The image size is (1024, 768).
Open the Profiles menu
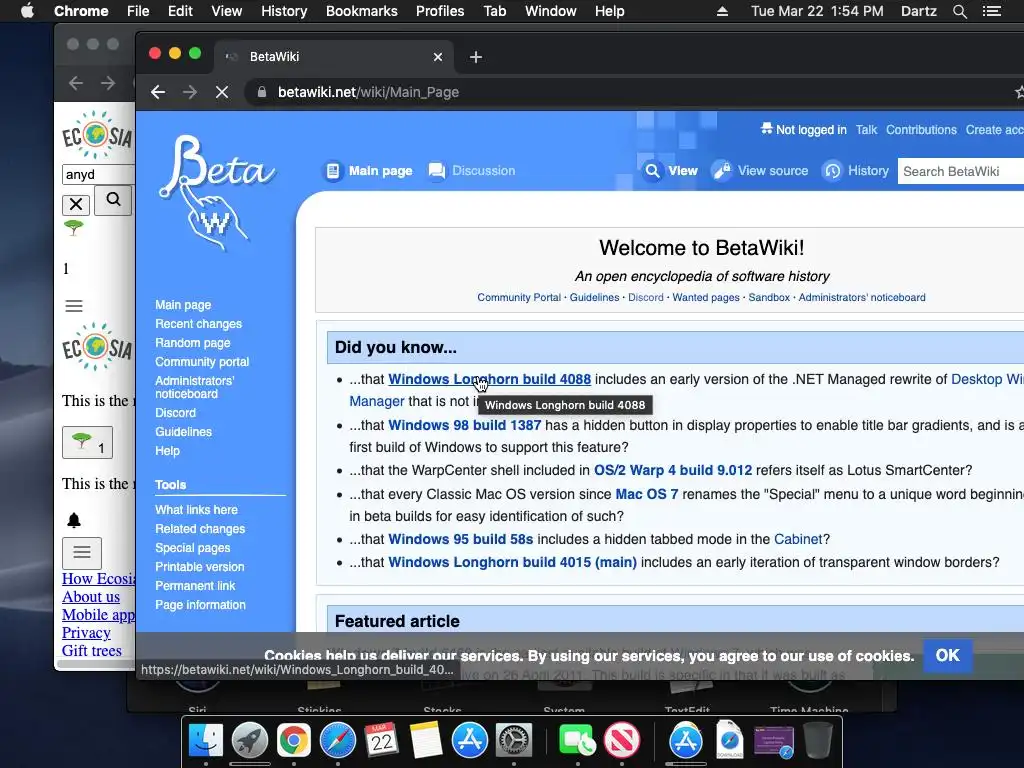tap(440, 11)
